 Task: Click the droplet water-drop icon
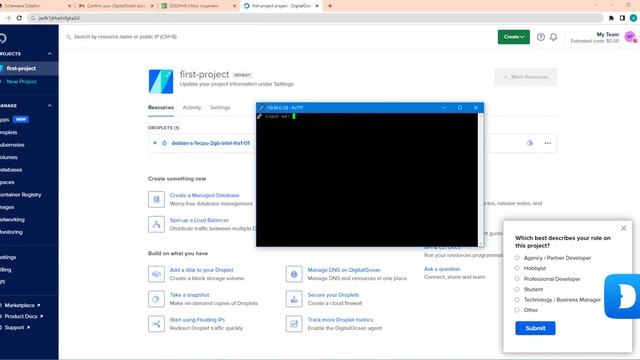click(x=164, y=143)
